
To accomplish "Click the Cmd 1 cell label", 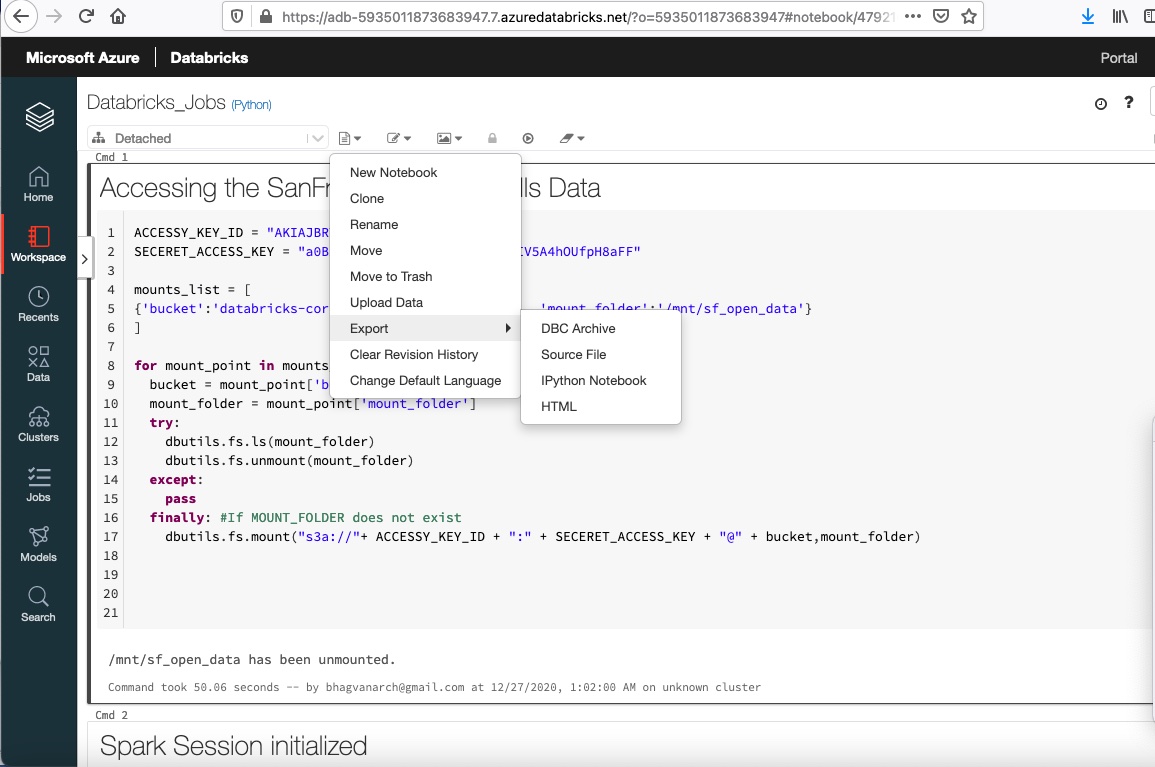I will click(x=111, y=157).
